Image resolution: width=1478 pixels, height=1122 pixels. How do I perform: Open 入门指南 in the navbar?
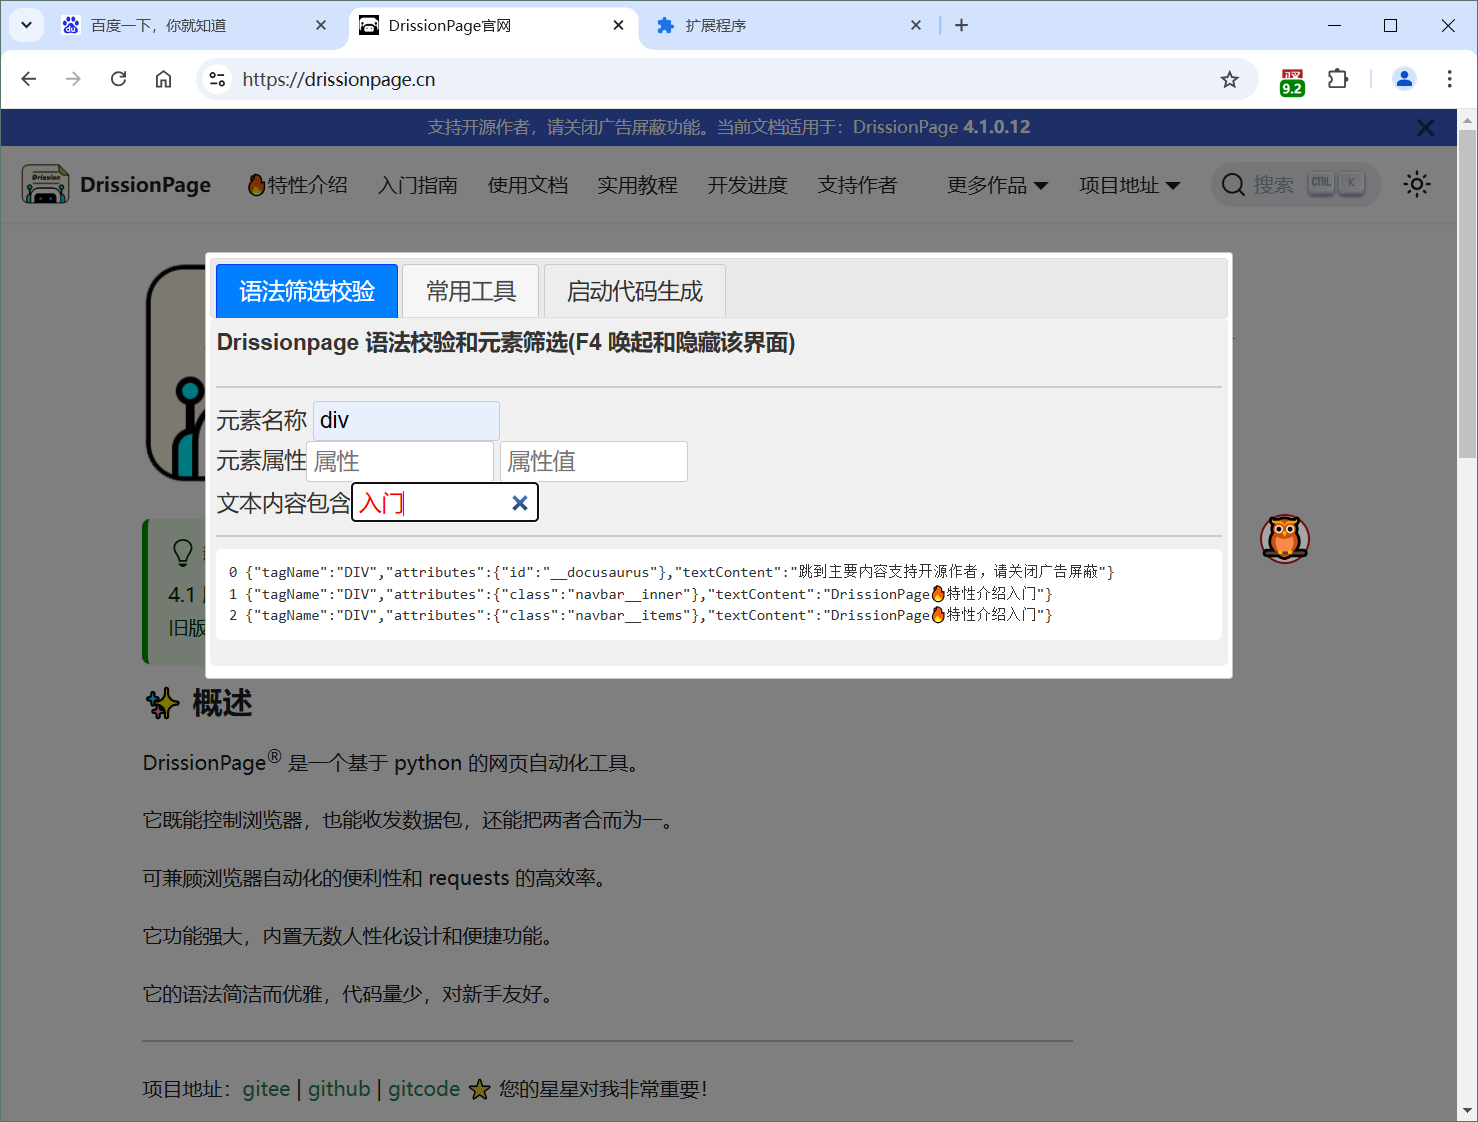(x=418, y=185)
